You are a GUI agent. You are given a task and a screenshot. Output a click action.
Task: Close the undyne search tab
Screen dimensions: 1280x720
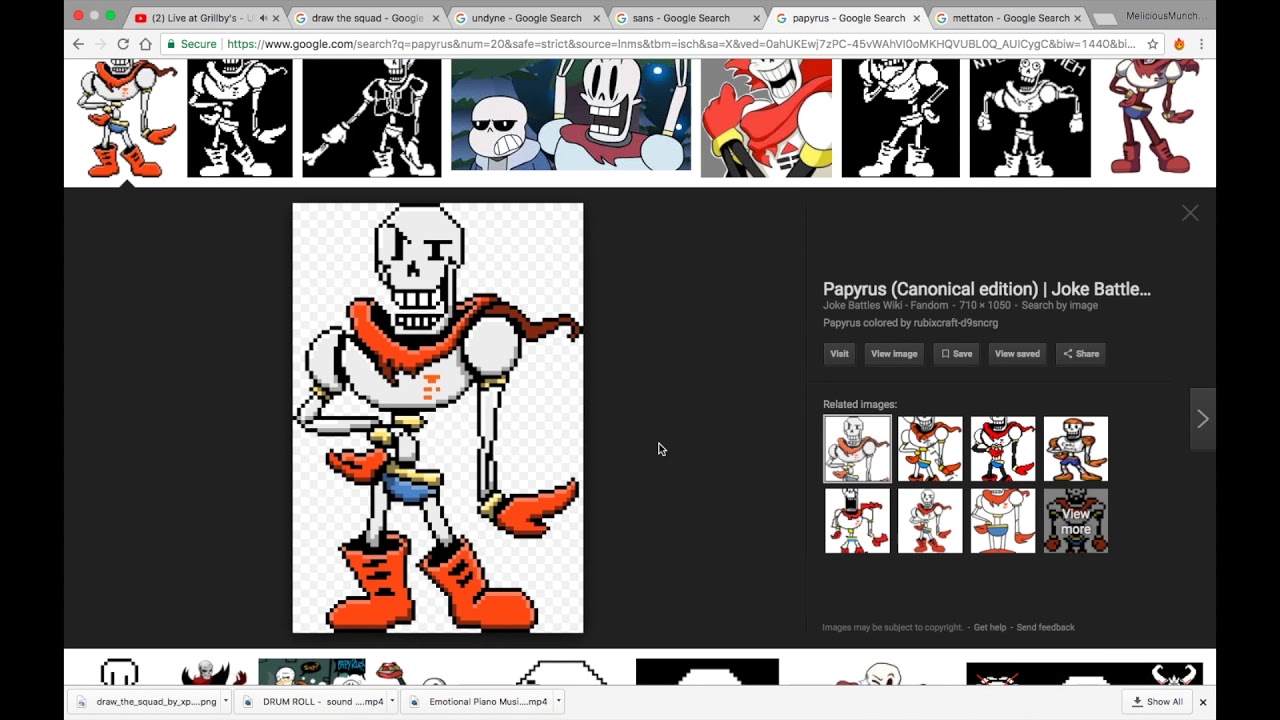pyautogui.click(x=596, y=18)
